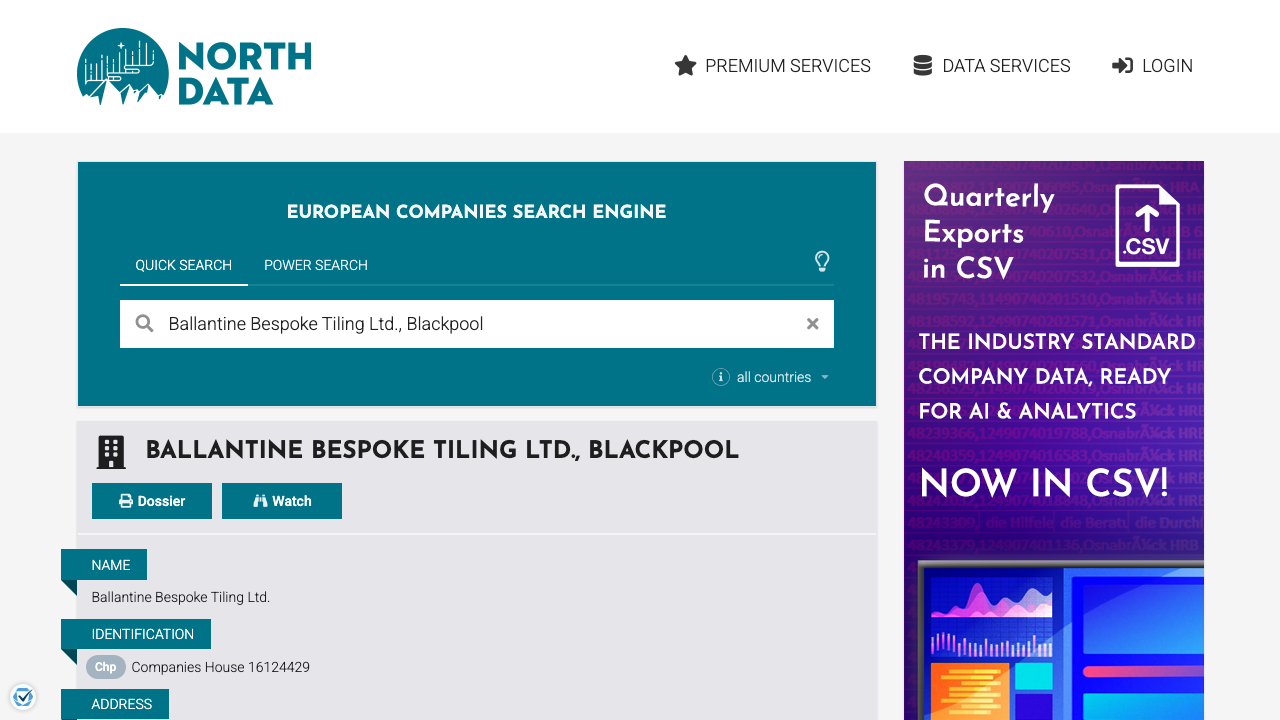
Task: Click the lightbulb search tips icon
Action: [x=822, y=262]
